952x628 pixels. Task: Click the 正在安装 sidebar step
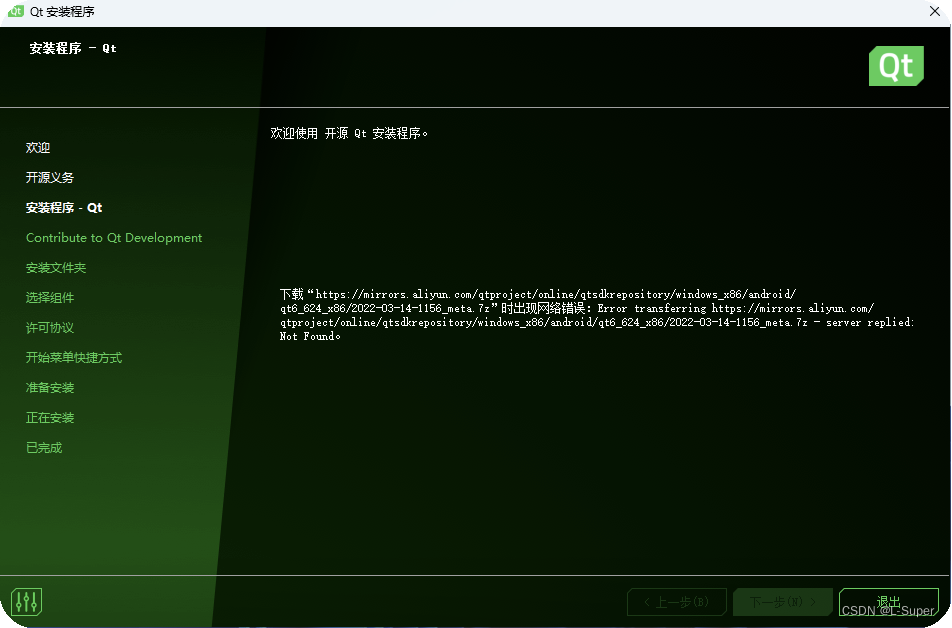click(50, 418)
